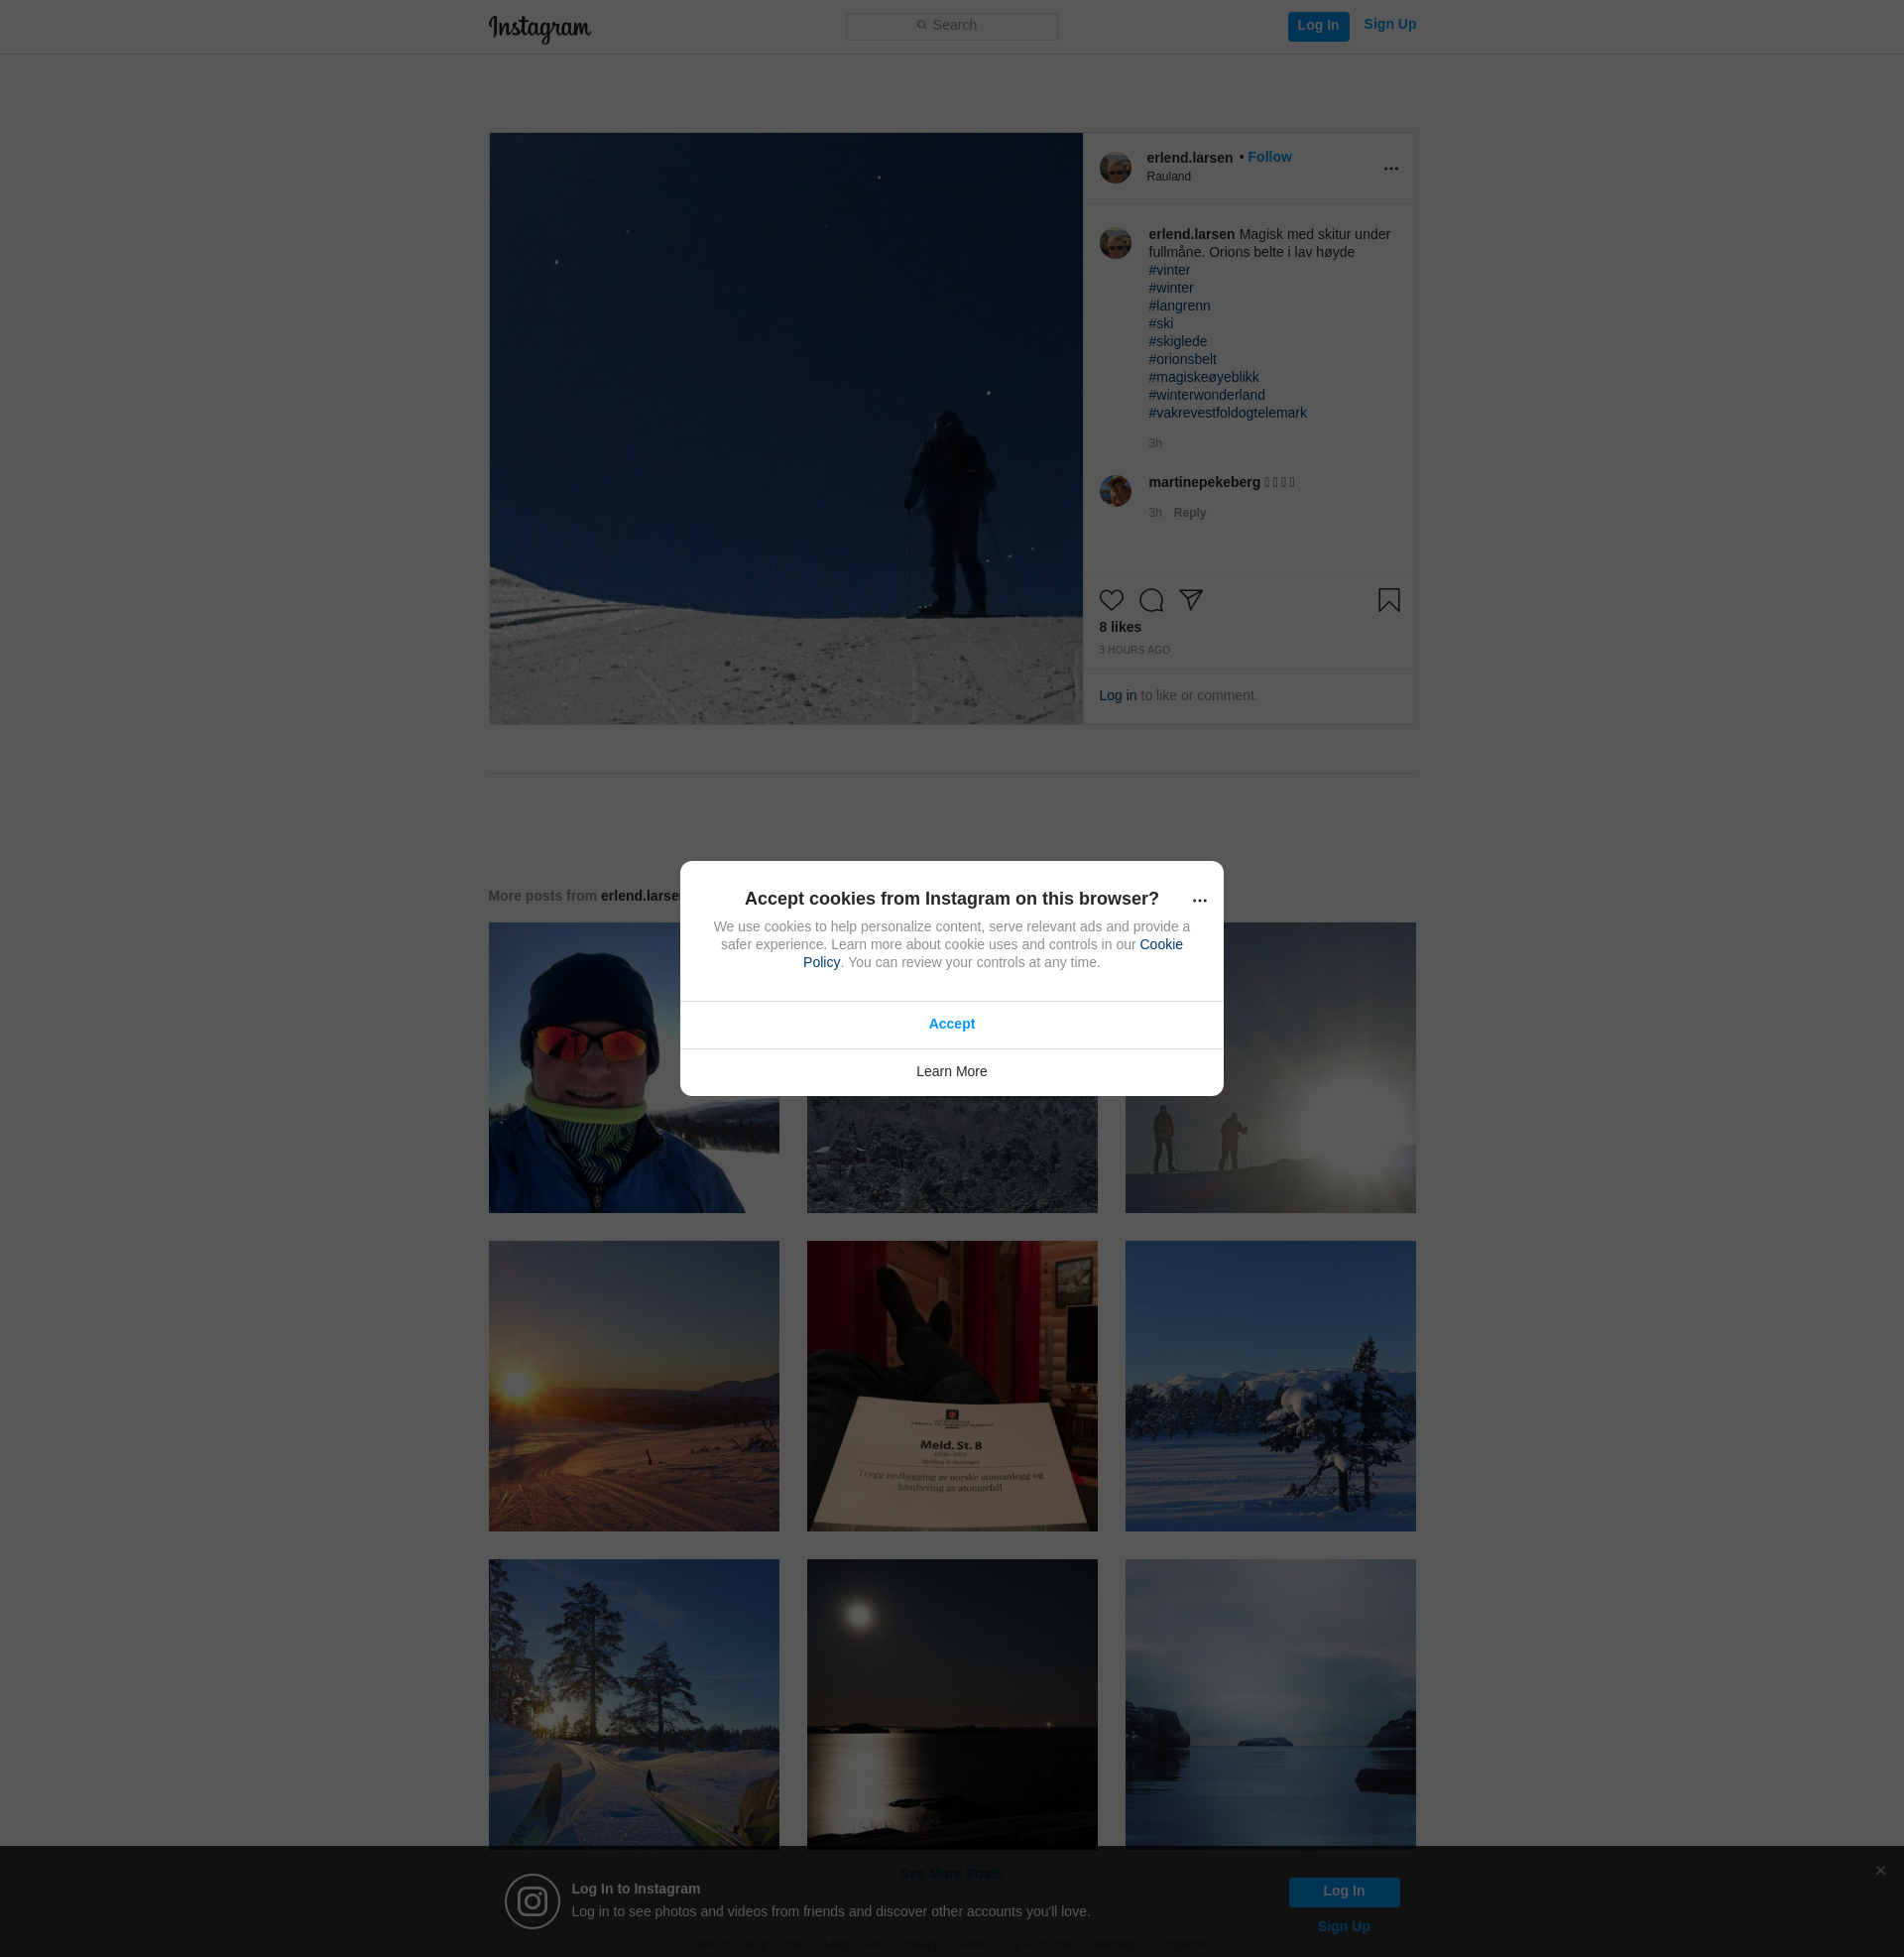Viewport: 1904px width, 1957px height.
Task: Click Sign Up in the top header
Action: pos(1389,24)
